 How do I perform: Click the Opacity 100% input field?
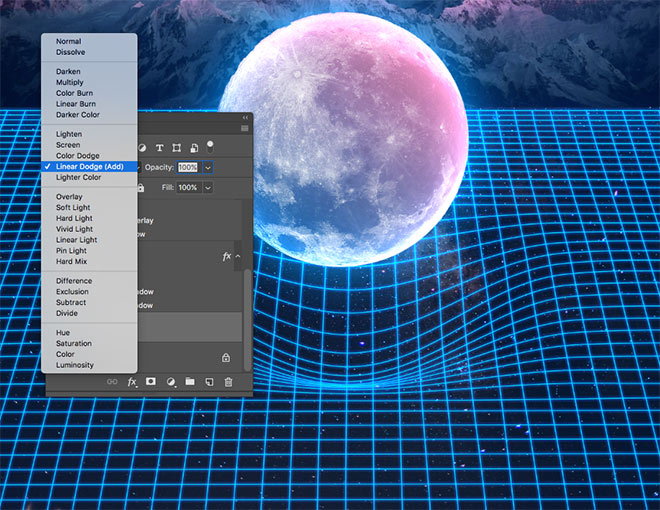(188, 167)
